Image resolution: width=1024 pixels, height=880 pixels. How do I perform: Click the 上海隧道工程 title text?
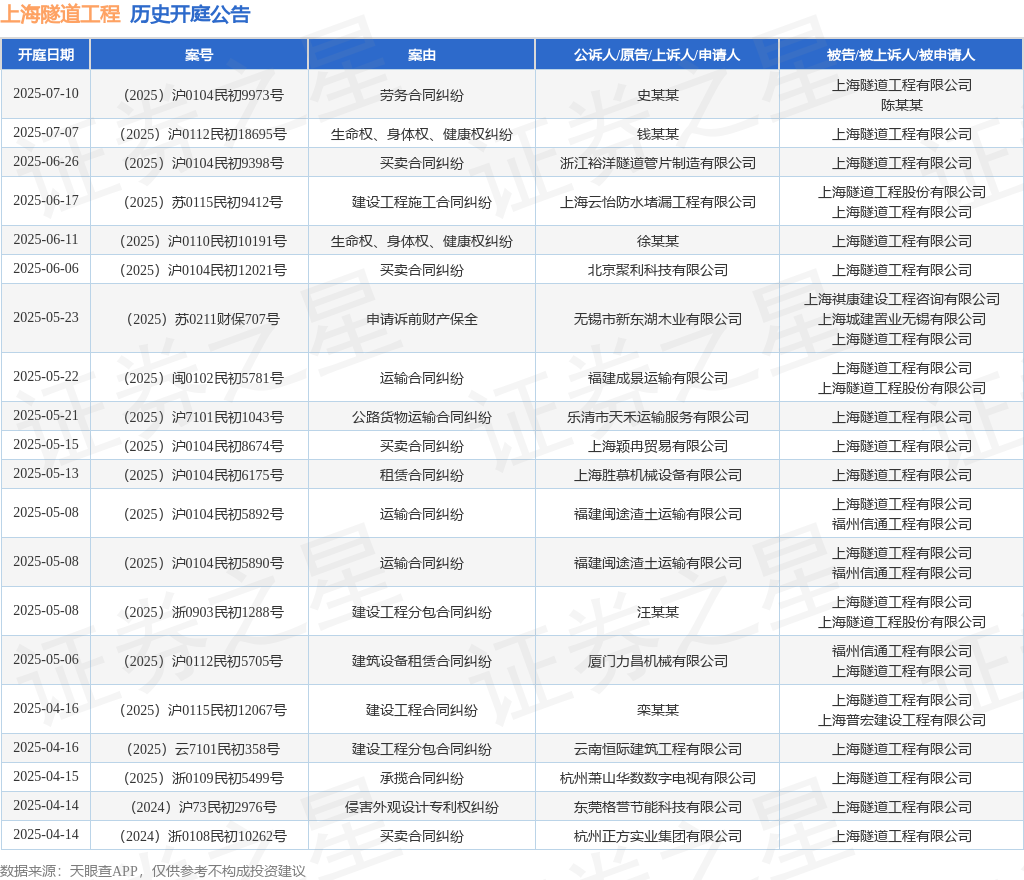coord(60,14)
